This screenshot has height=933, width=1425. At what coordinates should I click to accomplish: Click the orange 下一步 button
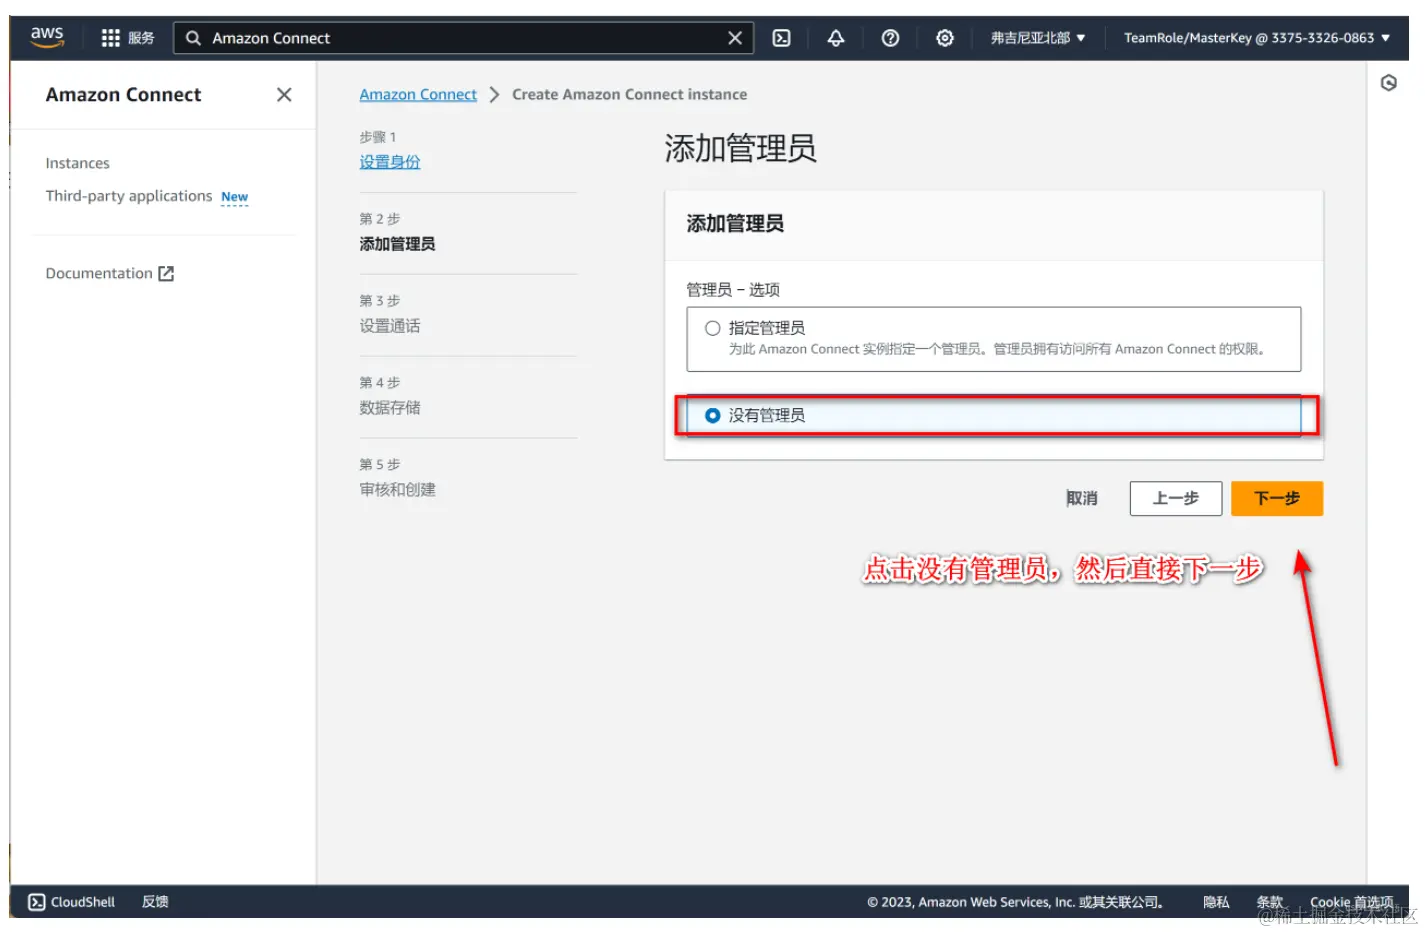(x=1277, y=498)
